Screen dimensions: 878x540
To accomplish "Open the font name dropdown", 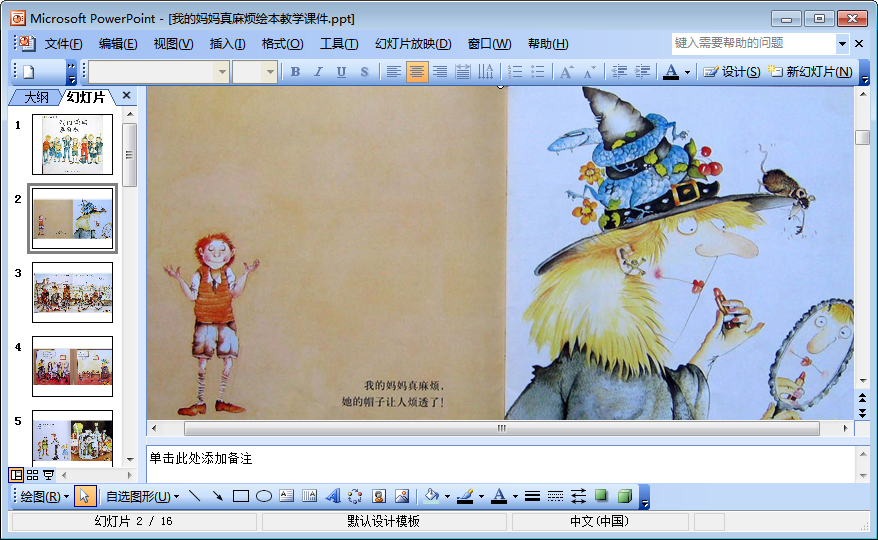I will (x=222, y=72).
